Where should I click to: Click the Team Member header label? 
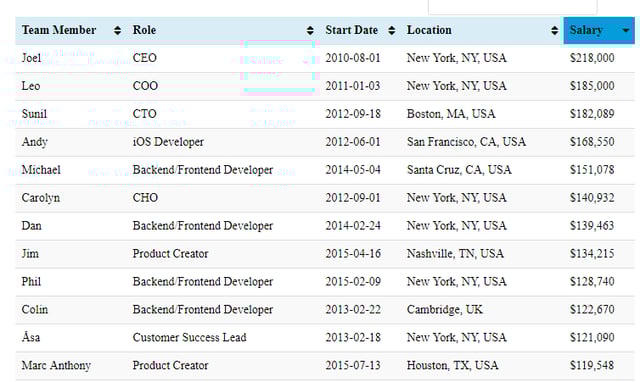[59, 30]
